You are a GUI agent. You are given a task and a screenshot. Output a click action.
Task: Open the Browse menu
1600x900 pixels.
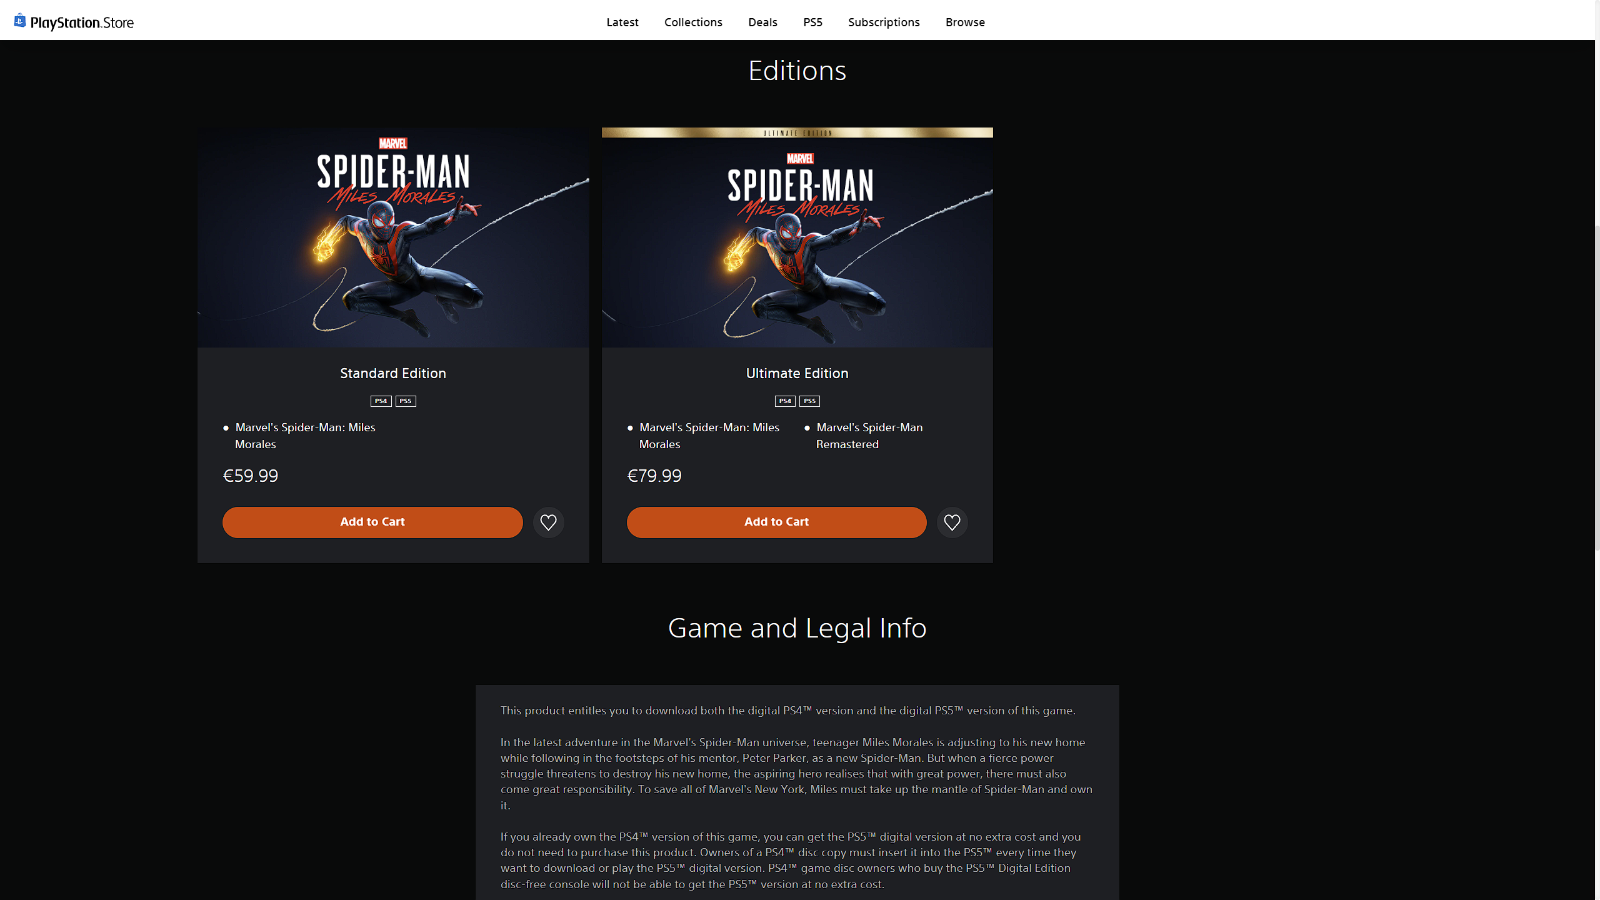click(x=965, y=22)
